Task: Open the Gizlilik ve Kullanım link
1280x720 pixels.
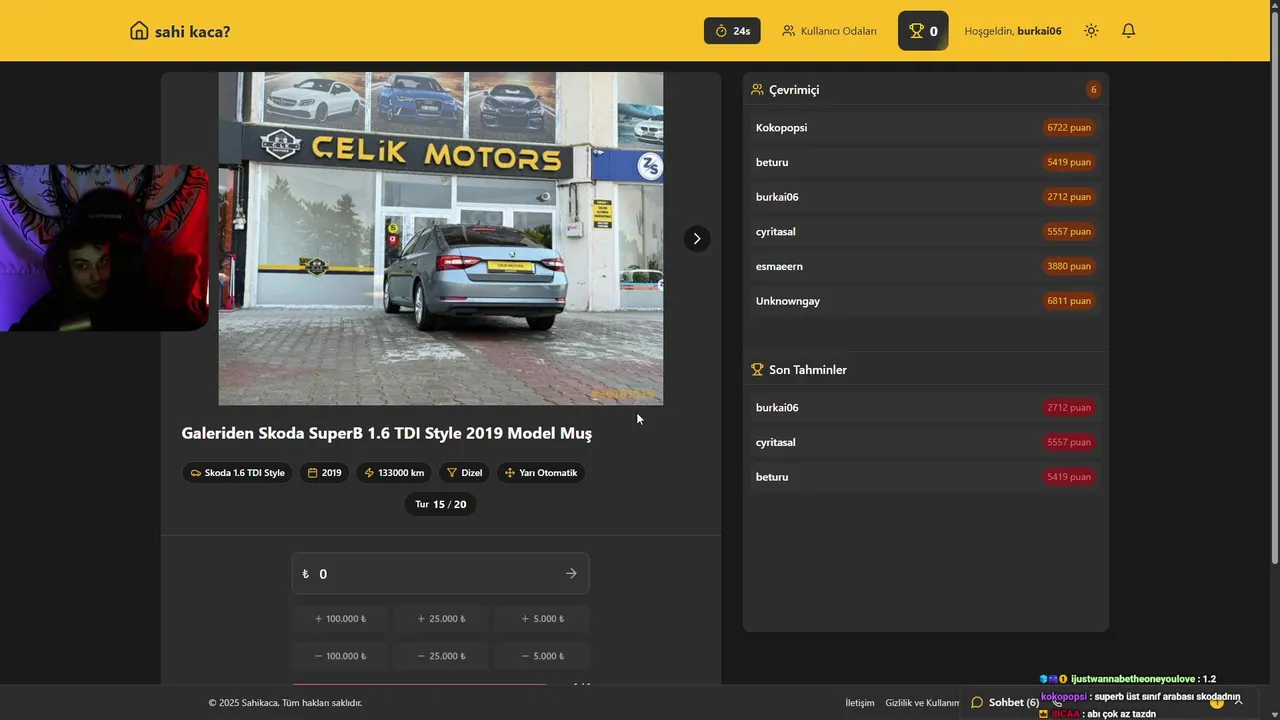Action: tap(922, 703)
